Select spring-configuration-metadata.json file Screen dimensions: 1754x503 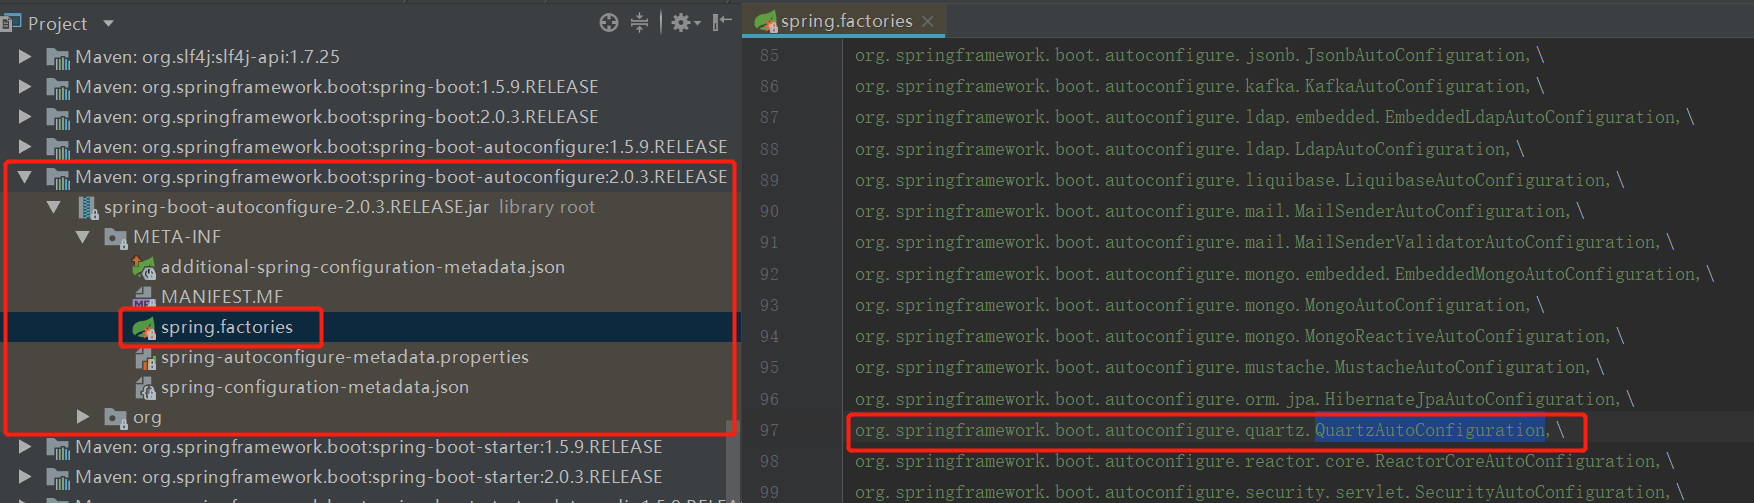[x=315, y=387]
